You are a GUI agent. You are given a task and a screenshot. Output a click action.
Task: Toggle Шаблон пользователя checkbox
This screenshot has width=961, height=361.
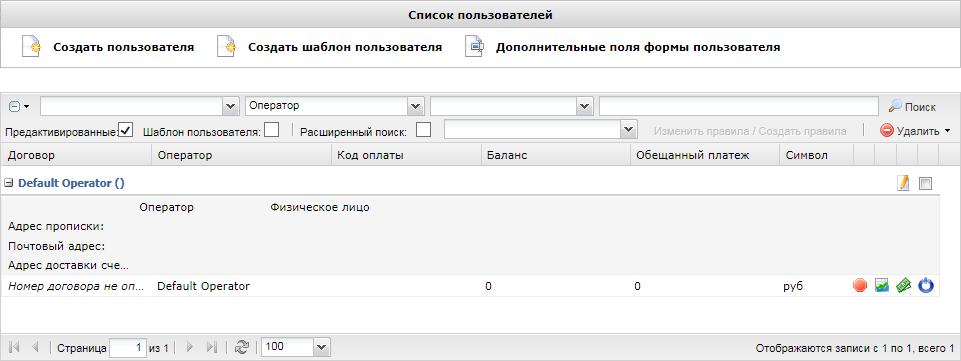272,130
